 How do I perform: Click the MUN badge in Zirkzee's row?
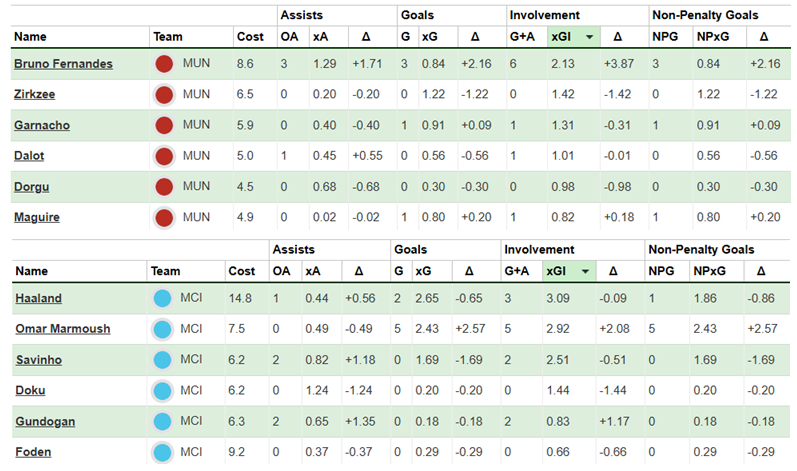coord(165,95)
